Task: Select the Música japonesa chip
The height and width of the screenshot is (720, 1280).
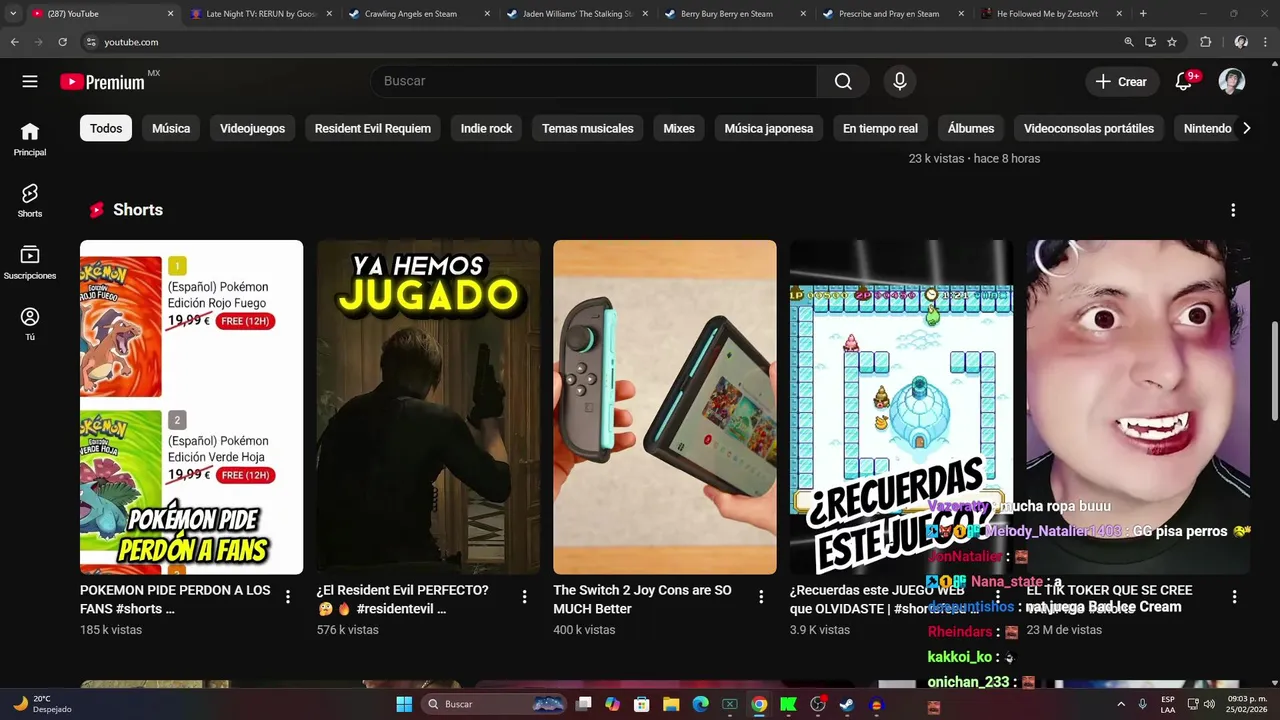Action: click(769, 128)
